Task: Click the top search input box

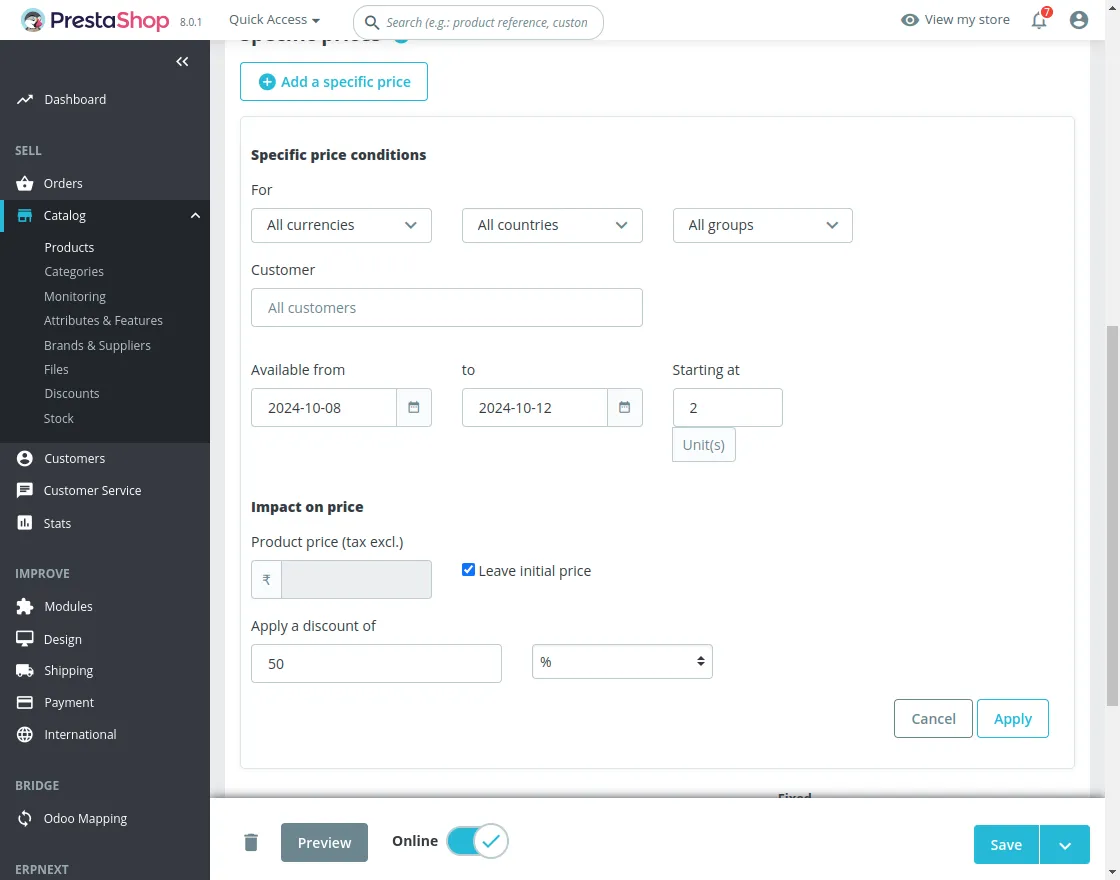Action: tap(479, 23)
